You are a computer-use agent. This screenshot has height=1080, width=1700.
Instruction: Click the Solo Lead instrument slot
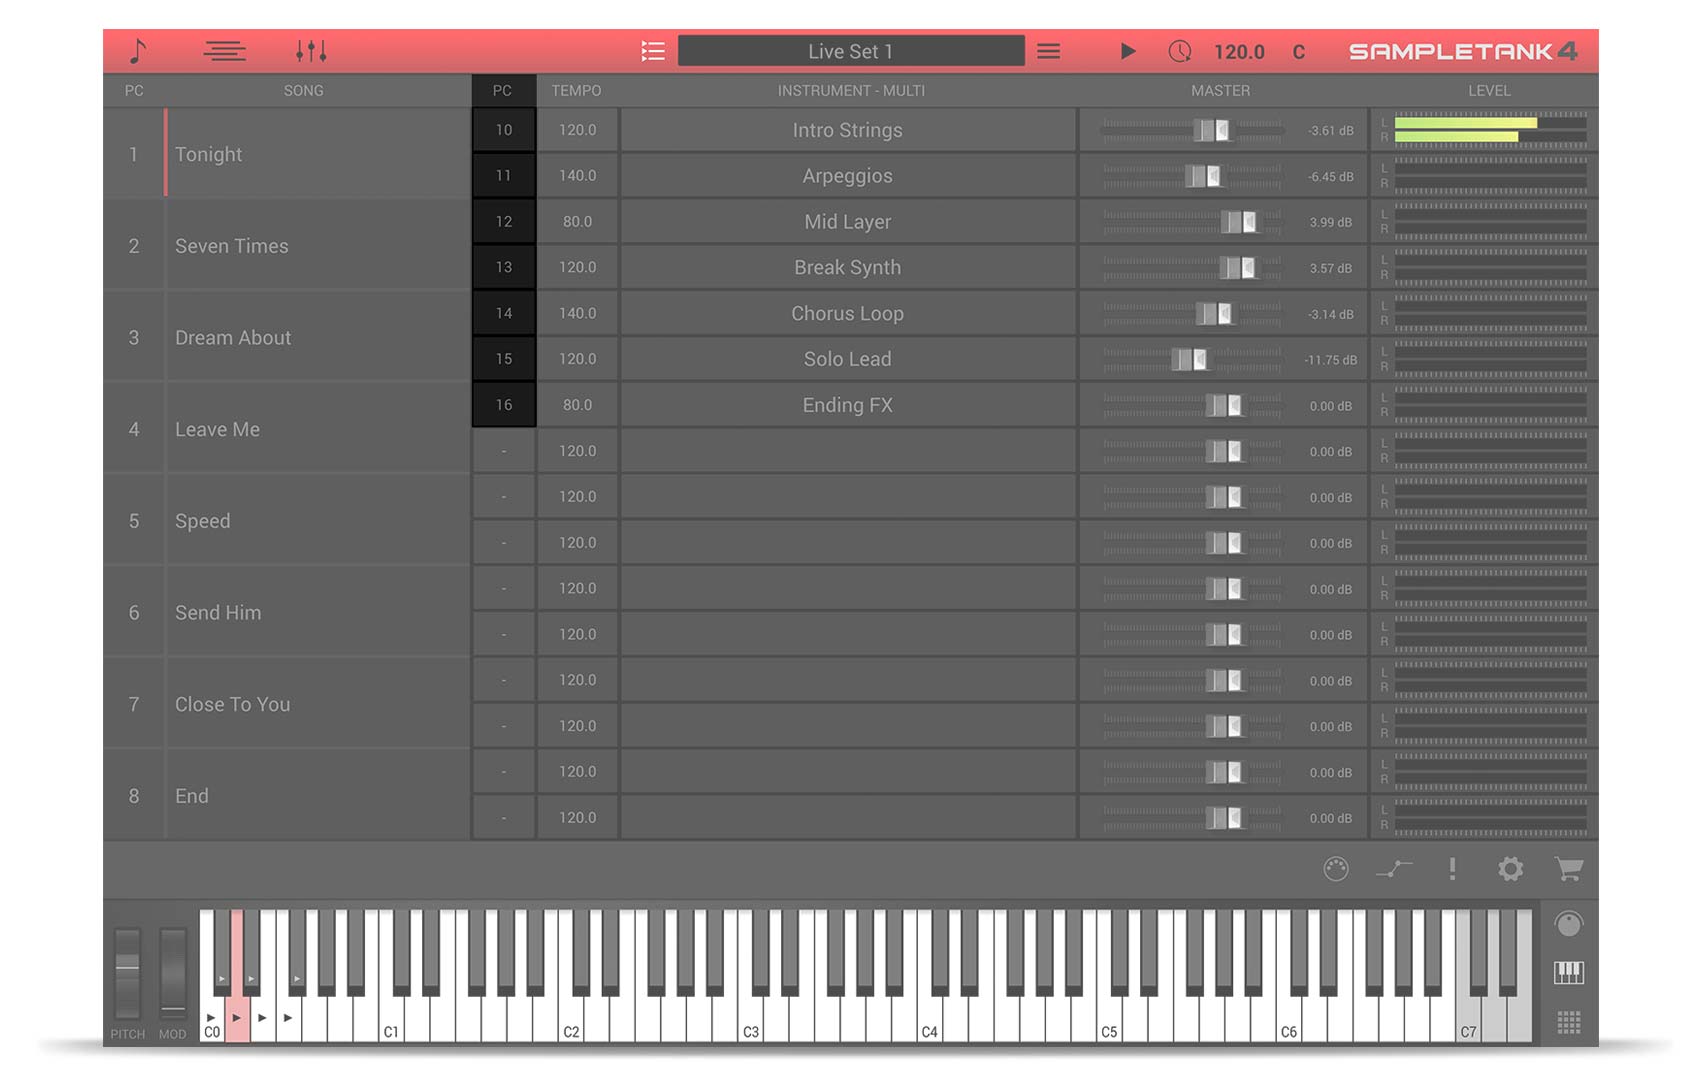(847, 359)
